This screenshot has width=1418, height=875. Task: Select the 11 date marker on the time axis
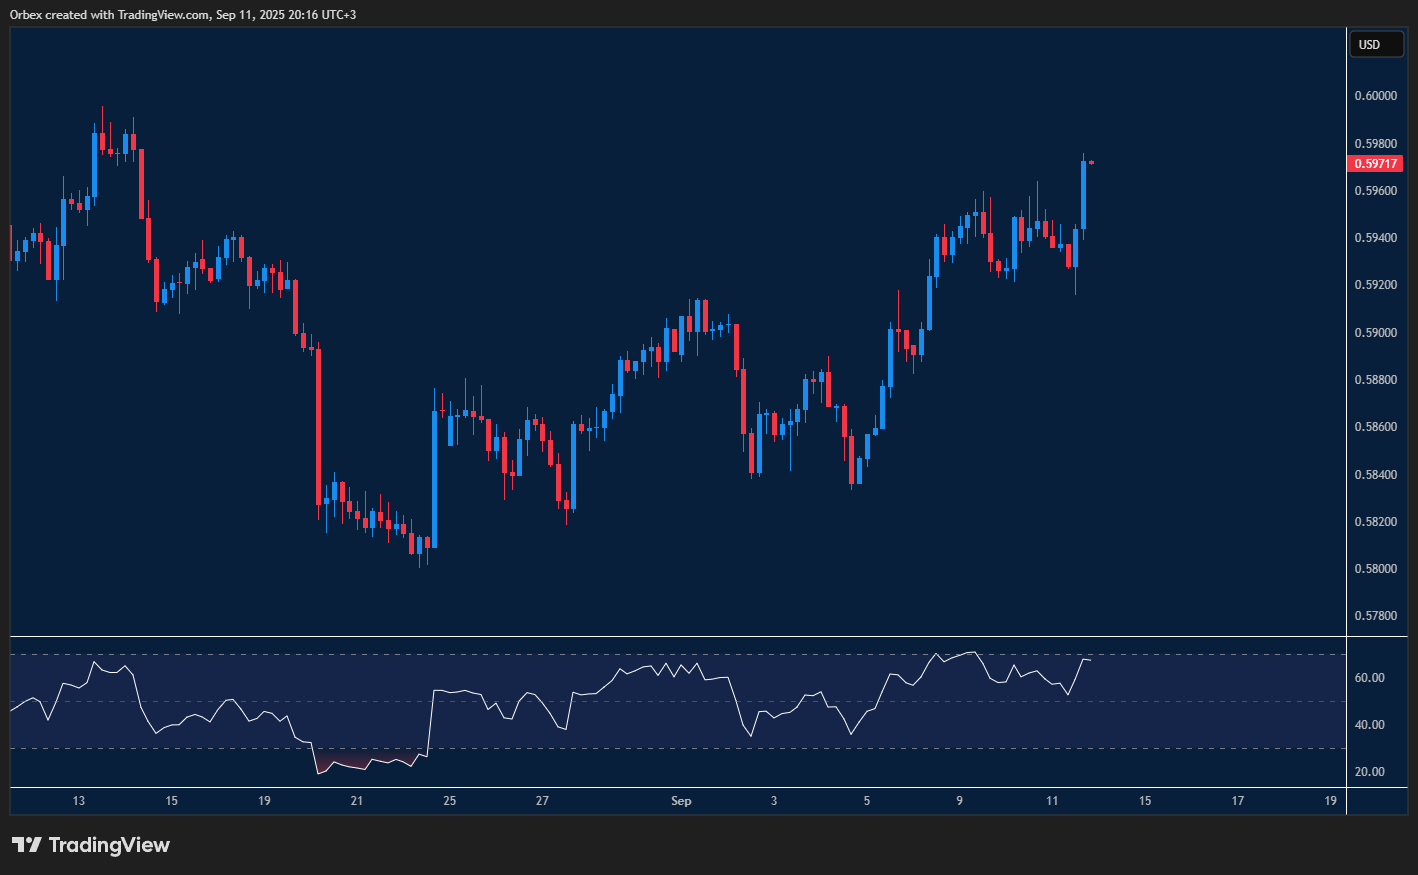1052,801
